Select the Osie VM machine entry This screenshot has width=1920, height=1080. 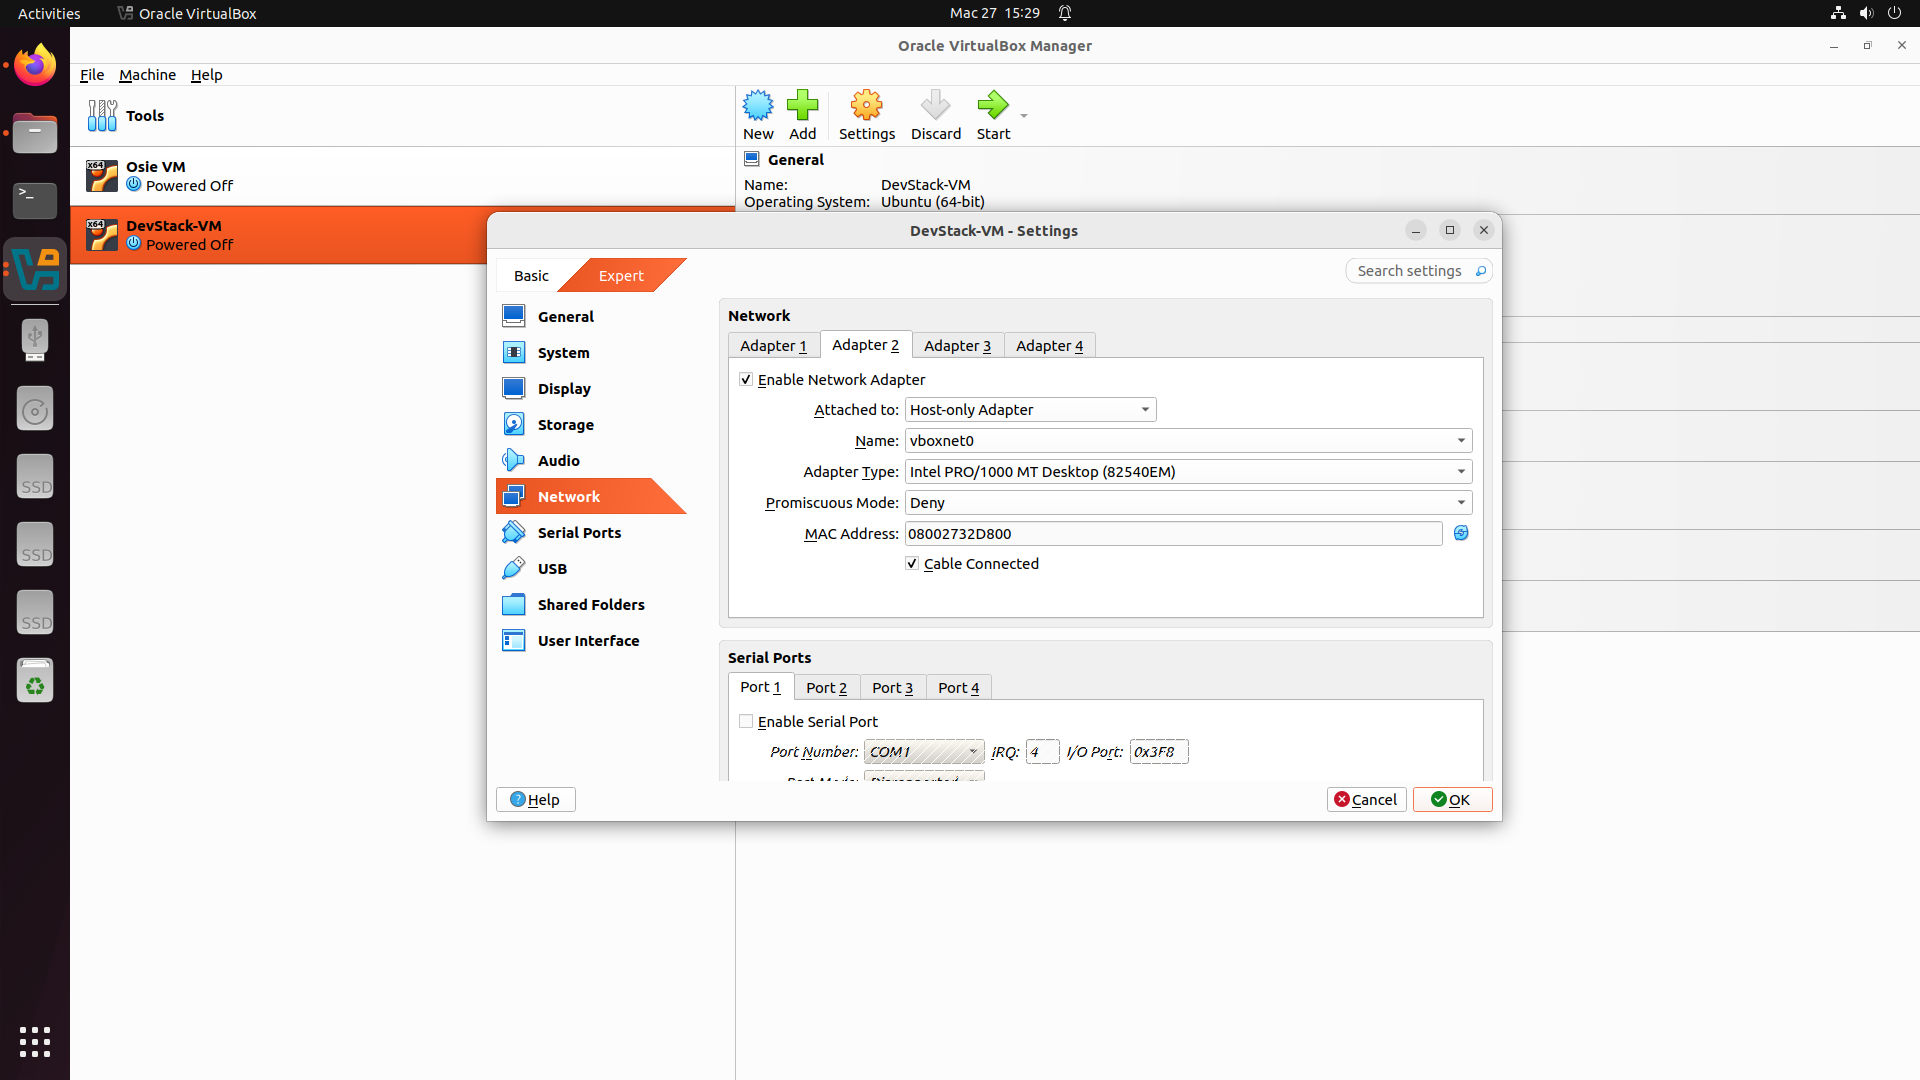(x=402, y=176)
